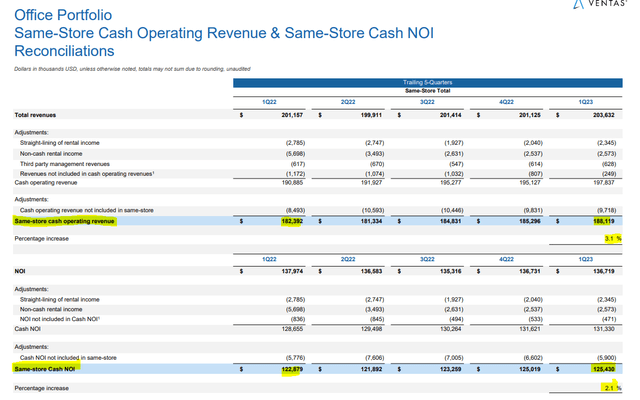The height and width of the screenshot is (400, 640).
Task: Select the 201,157 total revenues value
Action: (293, 115)
